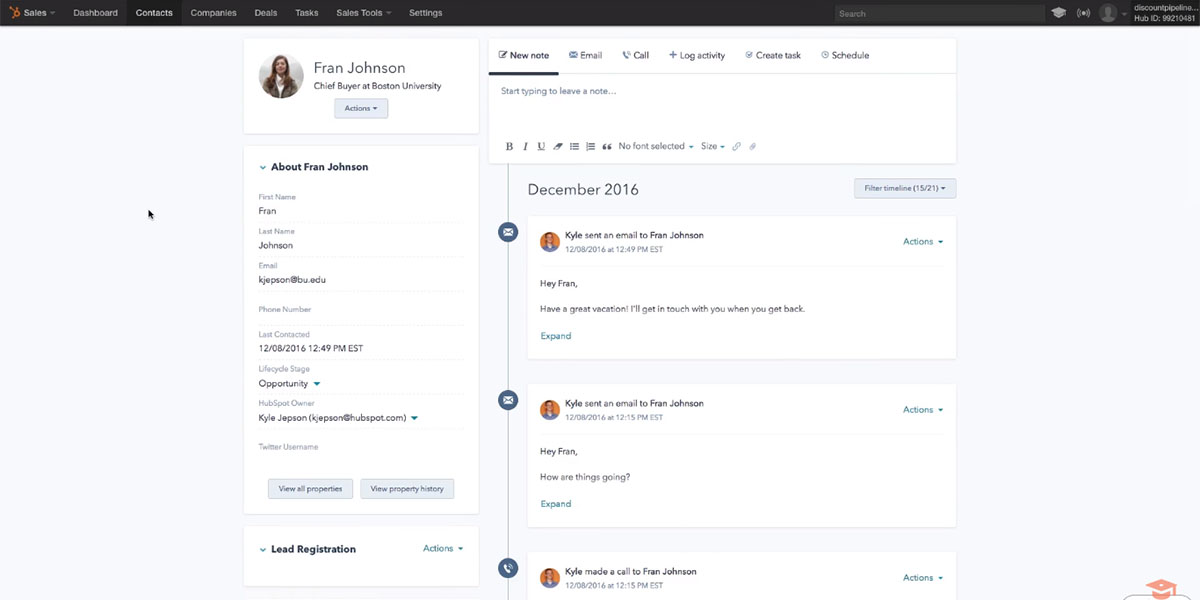Click View property history button
This screenshot has width=1200, height=600.
pos(407,489)
